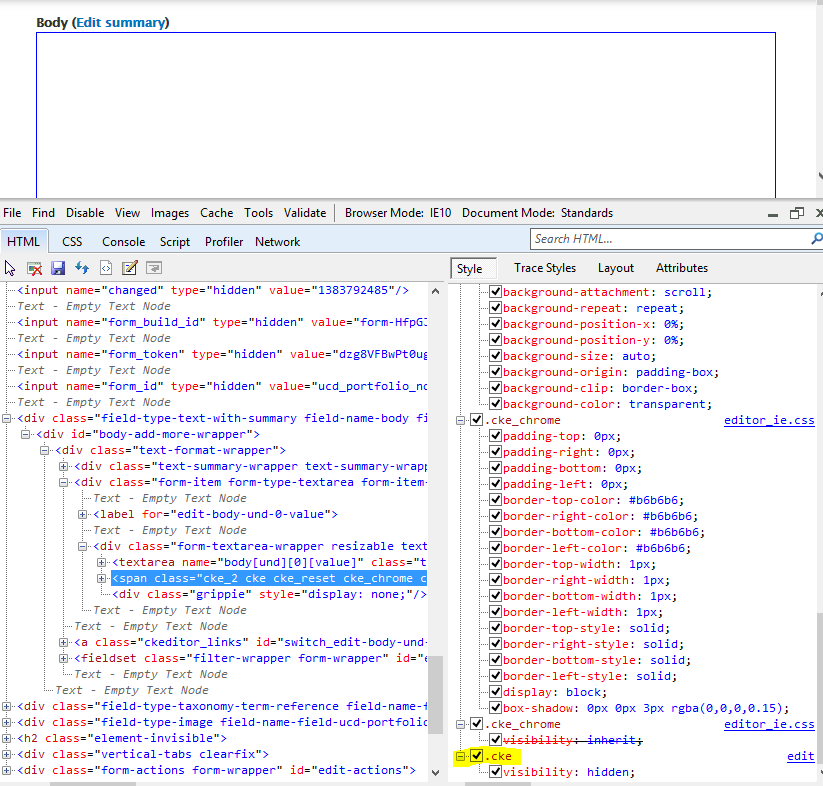
Task: Expand the fieldset filter-wrapper node
Action: click(63, 658)
